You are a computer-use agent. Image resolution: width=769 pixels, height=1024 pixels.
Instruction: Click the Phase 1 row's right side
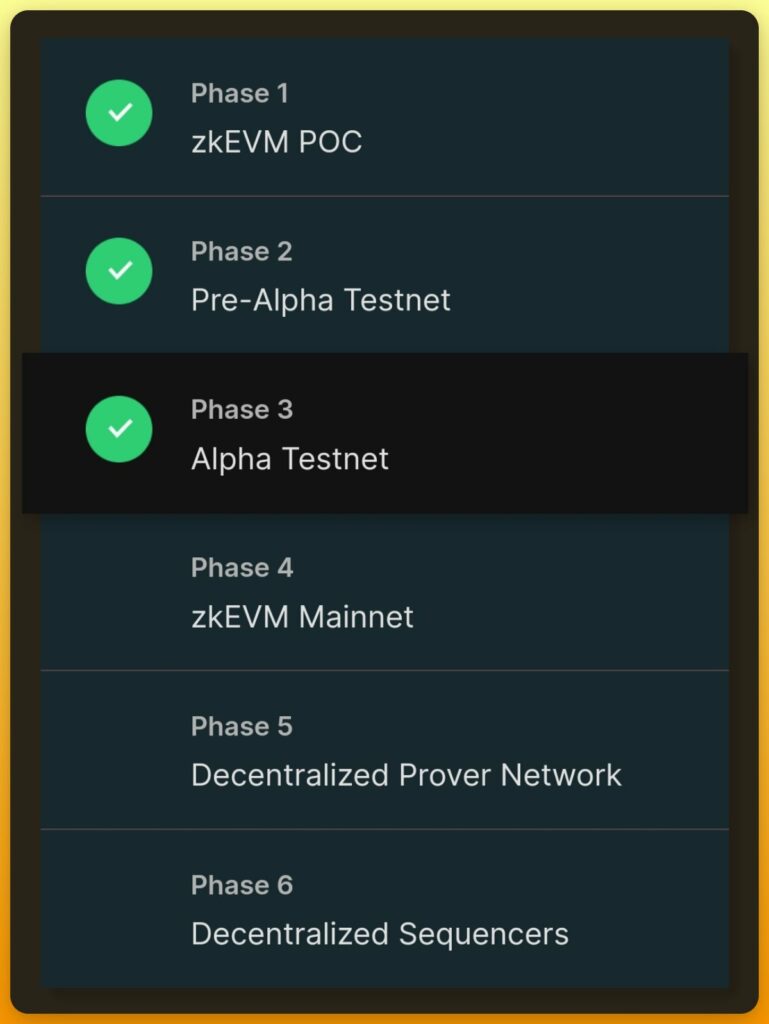coord(555,116)
